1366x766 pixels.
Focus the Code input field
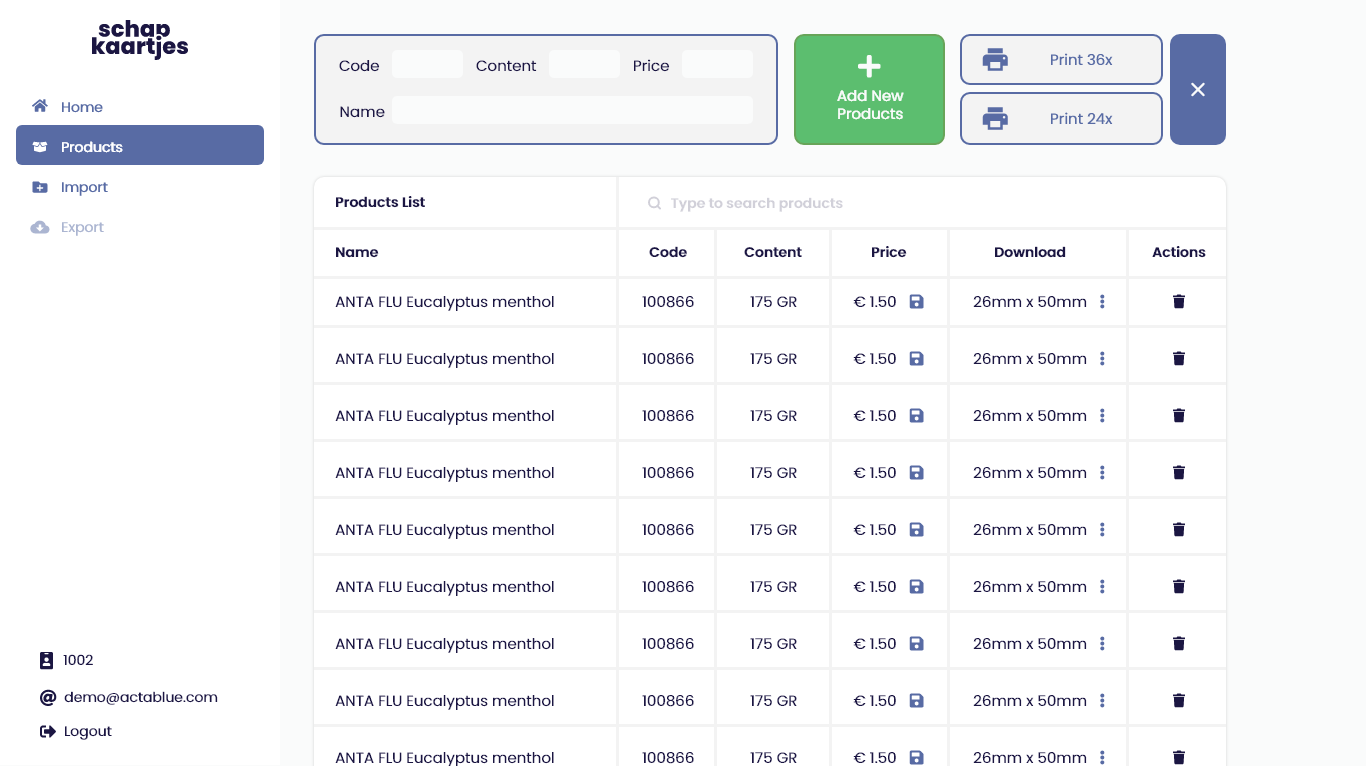[427, 65]
